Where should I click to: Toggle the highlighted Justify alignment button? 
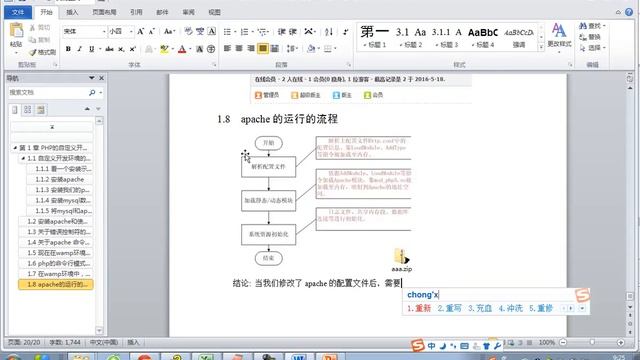pyautogui.click(x=263, y=49)
